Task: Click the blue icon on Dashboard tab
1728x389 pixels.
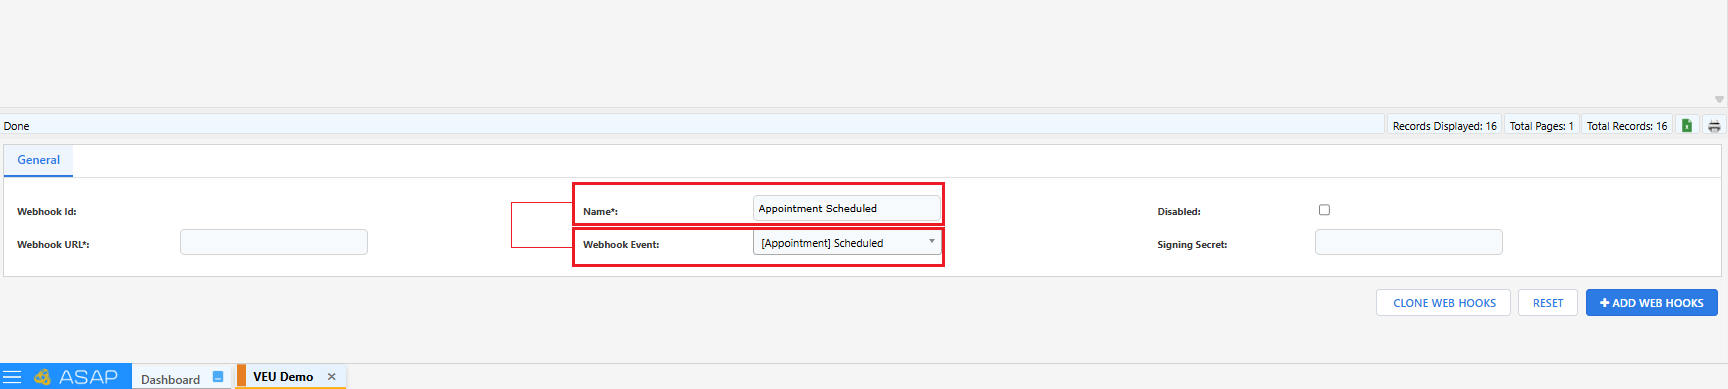Action: [218, 377]
